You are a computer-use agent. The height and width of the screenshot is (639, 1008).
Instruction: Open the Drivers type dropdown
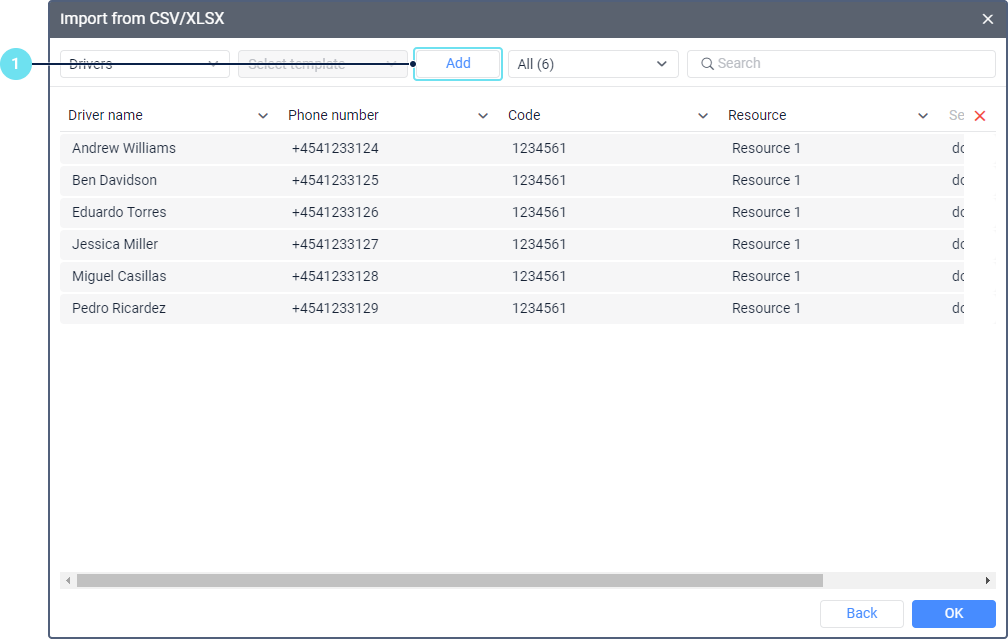pos(145,64)
